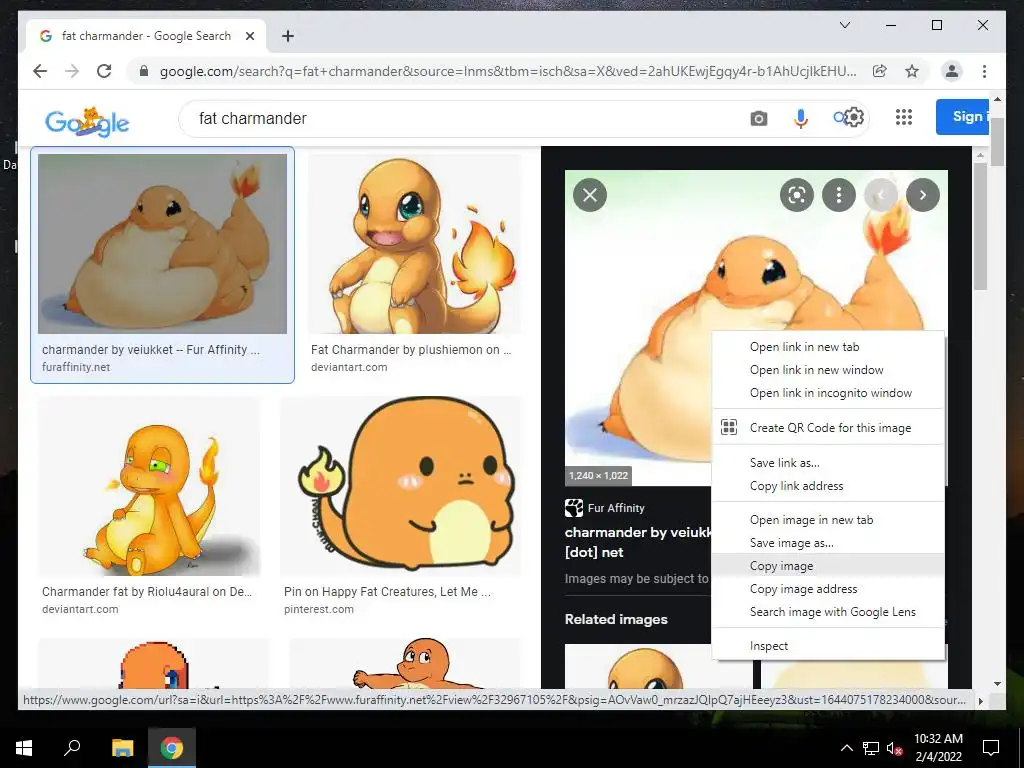1024x768 pixels.
Task: Click the Sign in button
Action: click(962, 117)
